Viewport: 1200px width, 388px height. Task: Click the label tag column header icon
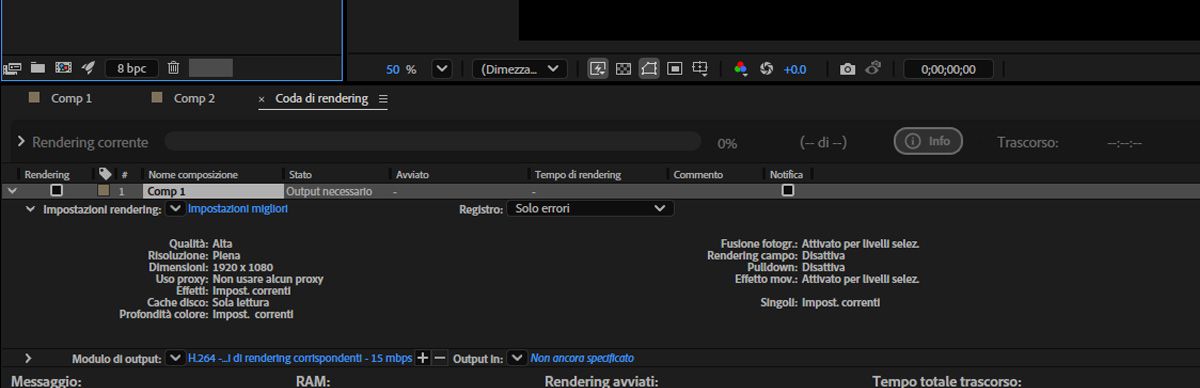click(x=105, y=174)
